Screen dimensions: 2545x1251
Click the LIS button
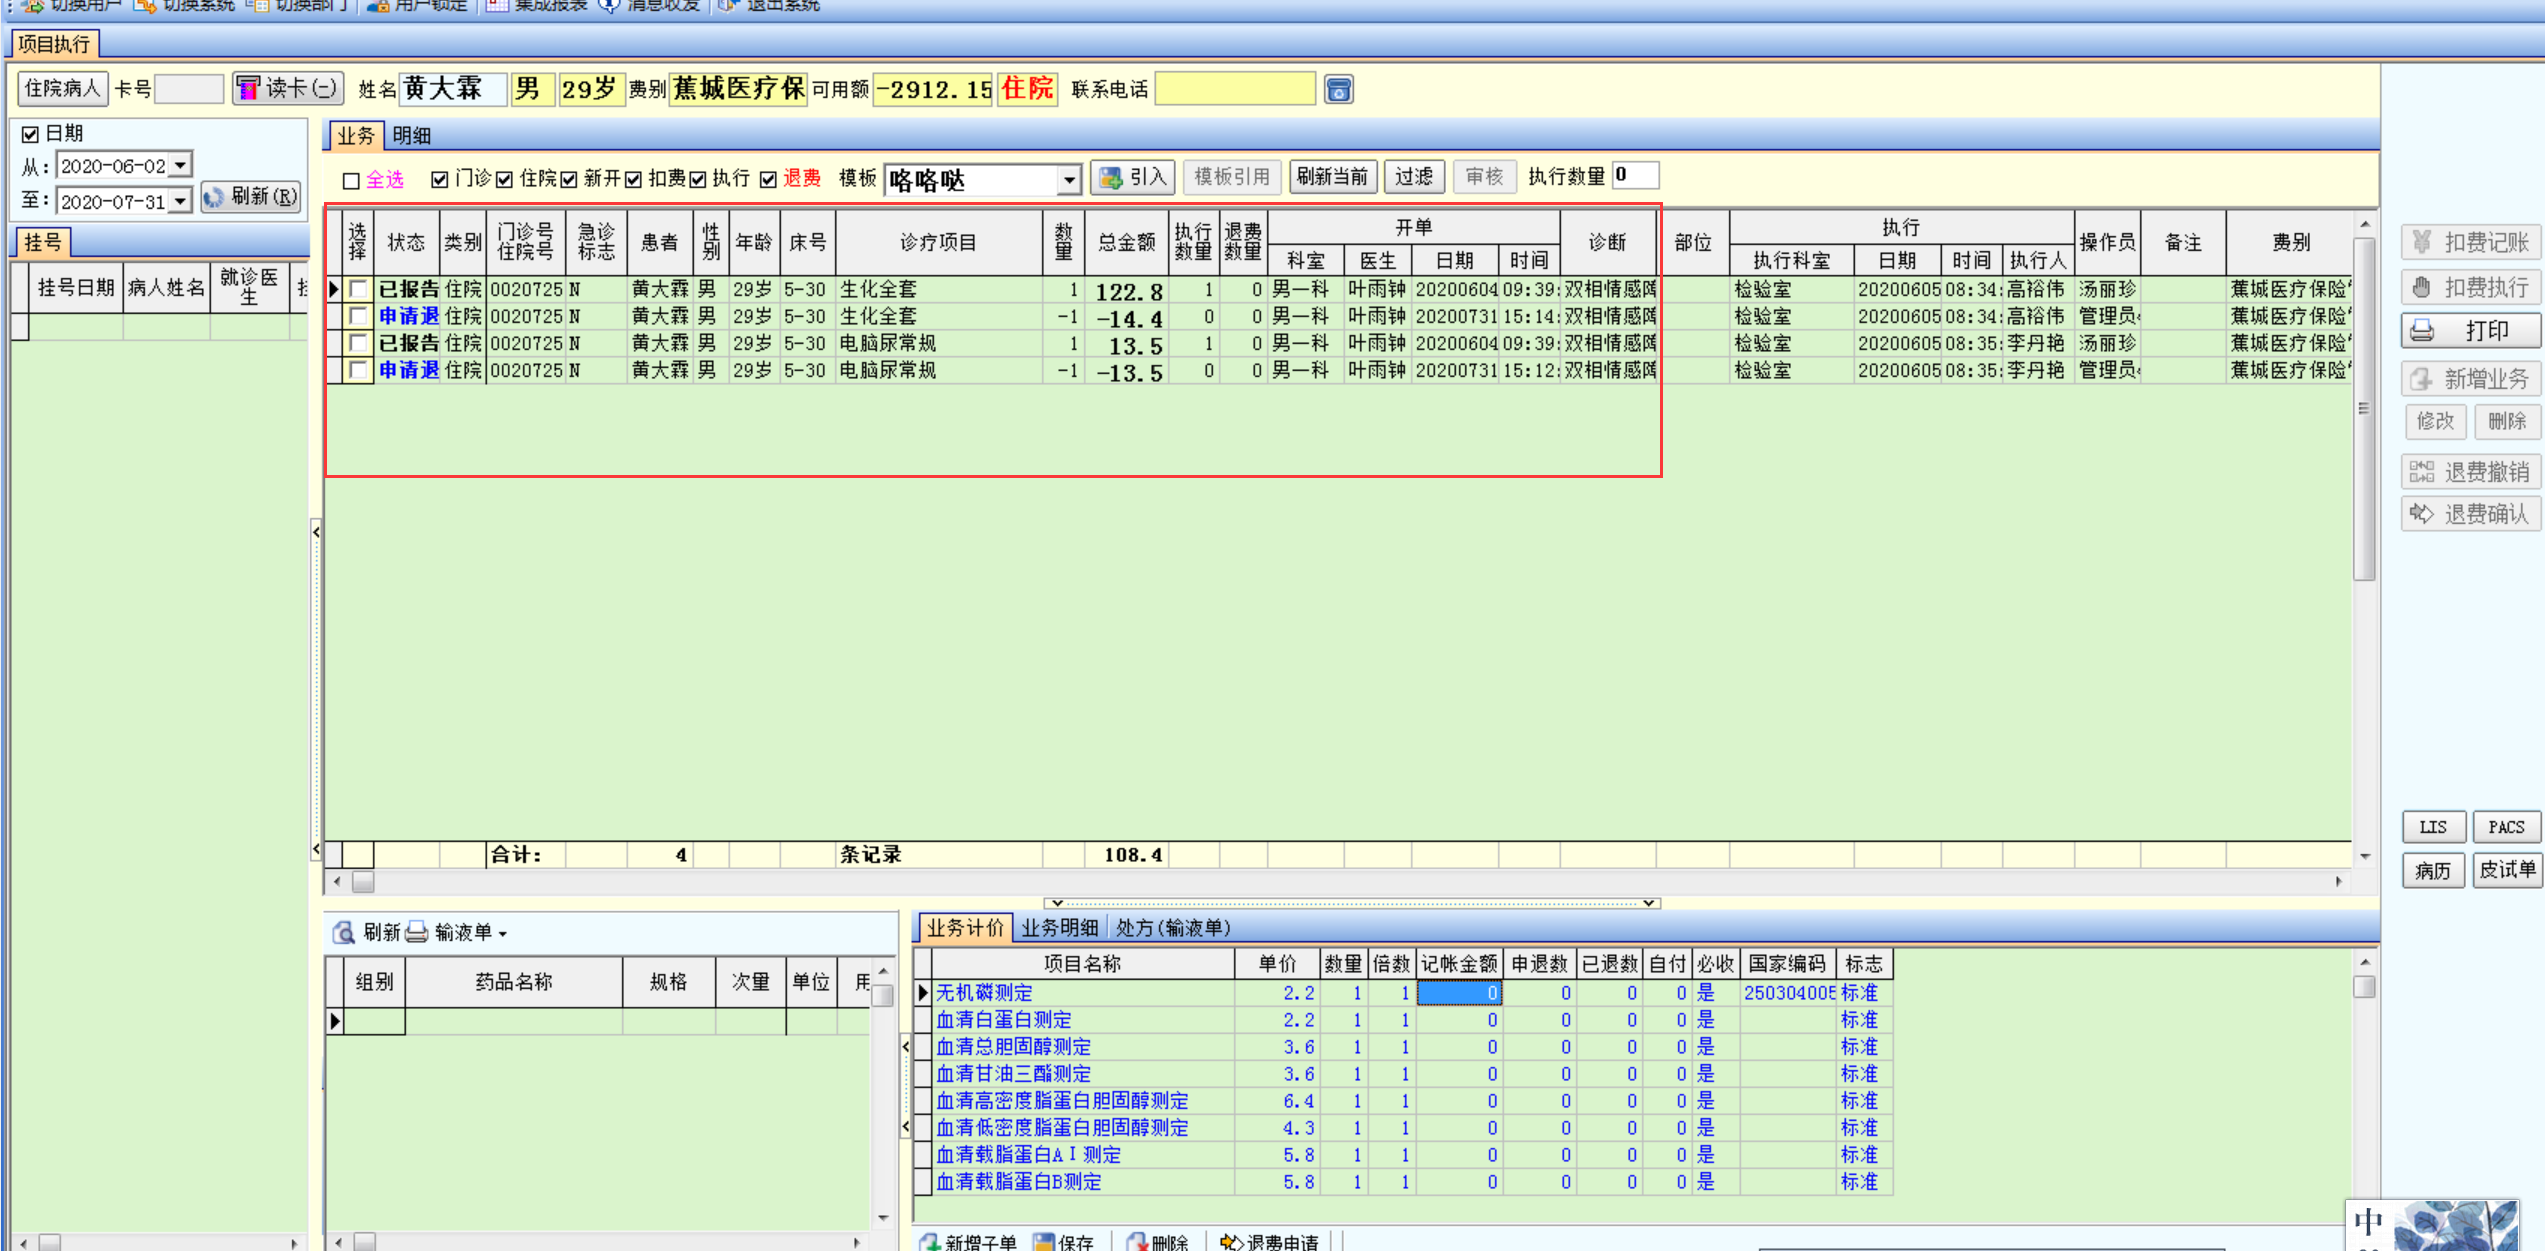click(2432, 827)
